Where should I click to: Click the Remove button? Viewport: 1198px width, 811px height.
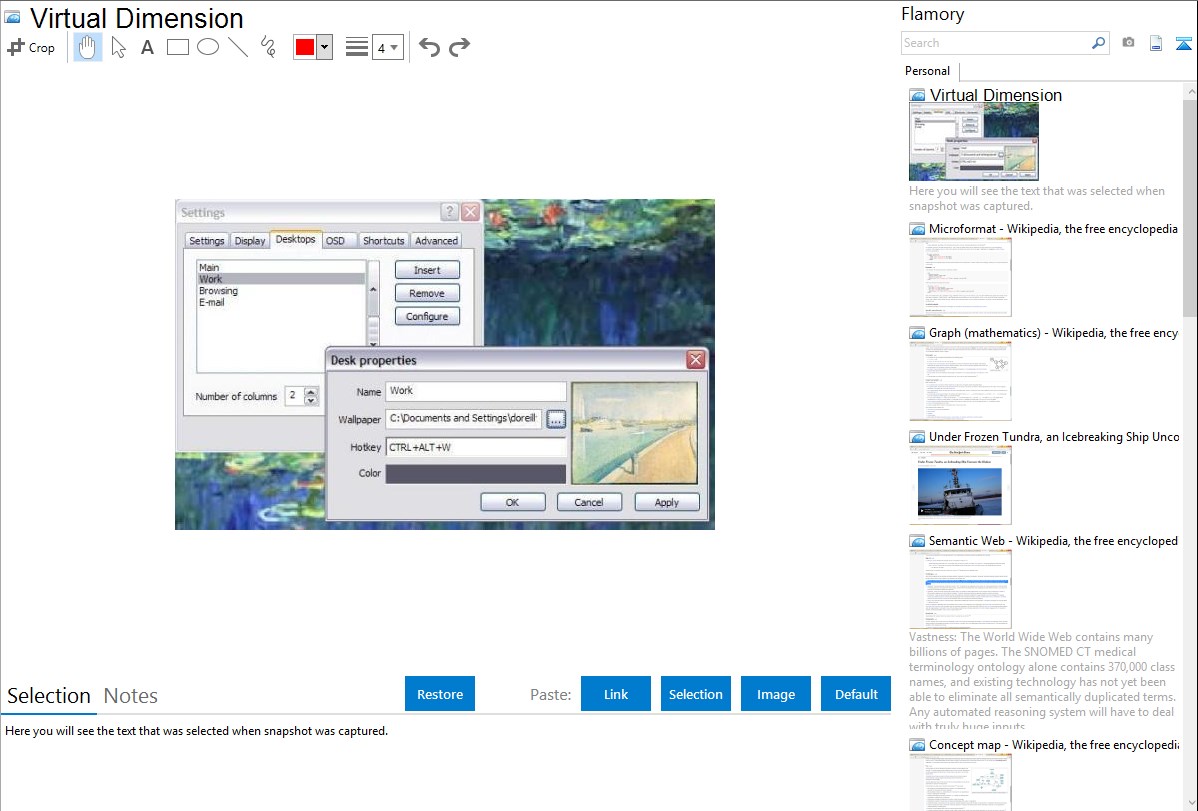point(427,293)
